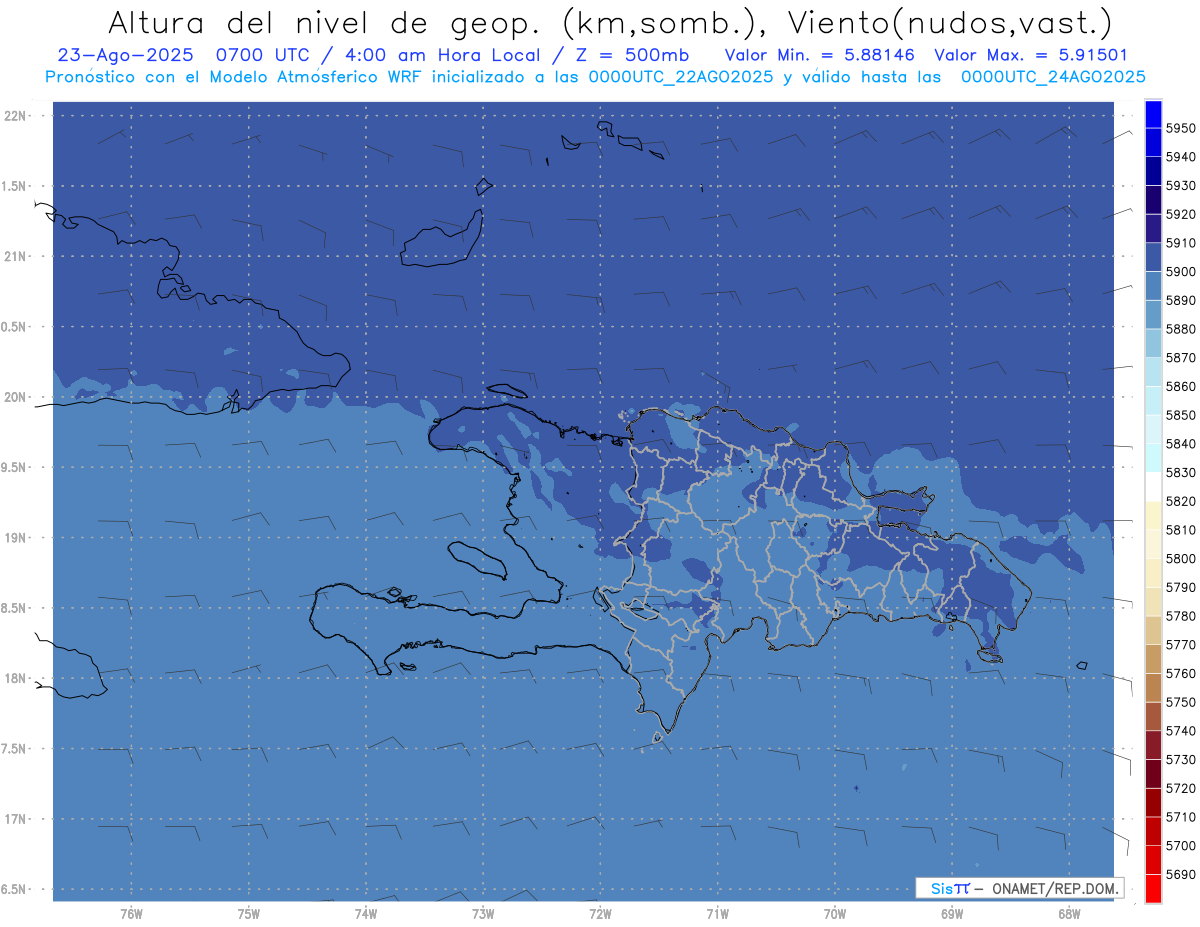Click the bright blue top segment of the color legend
Screen dimensions: 1200x927
pyautogui.click(x=1153, y=113)
